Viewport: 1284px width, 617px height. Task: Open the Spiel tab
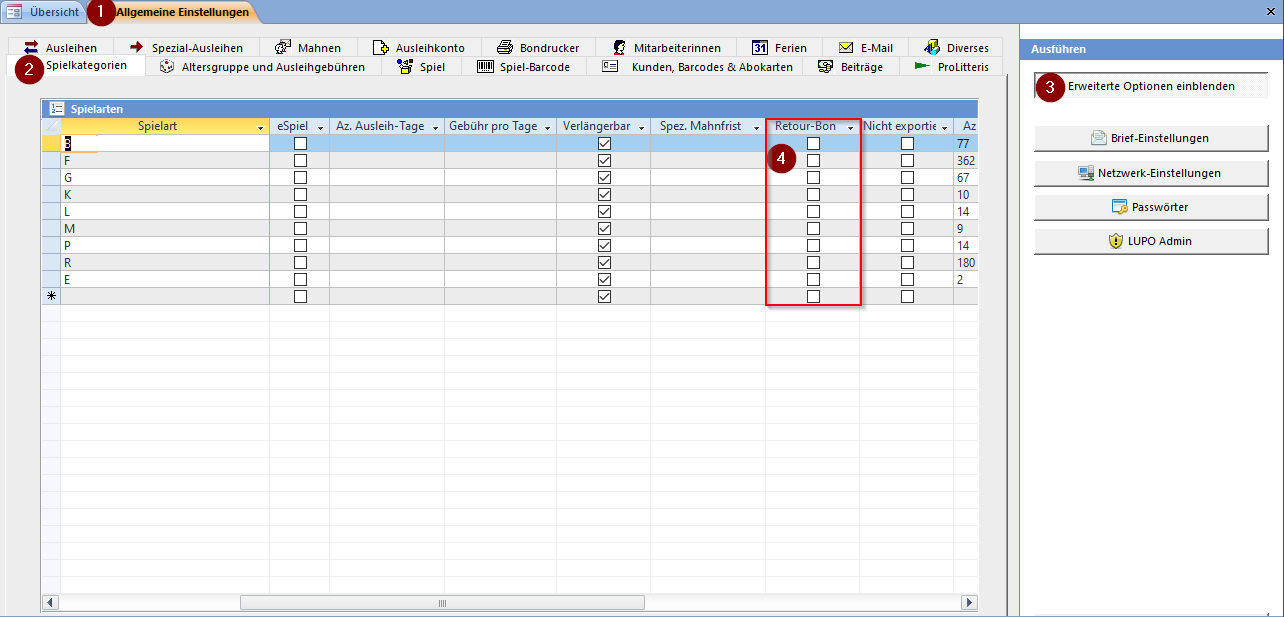coord(421,67)
